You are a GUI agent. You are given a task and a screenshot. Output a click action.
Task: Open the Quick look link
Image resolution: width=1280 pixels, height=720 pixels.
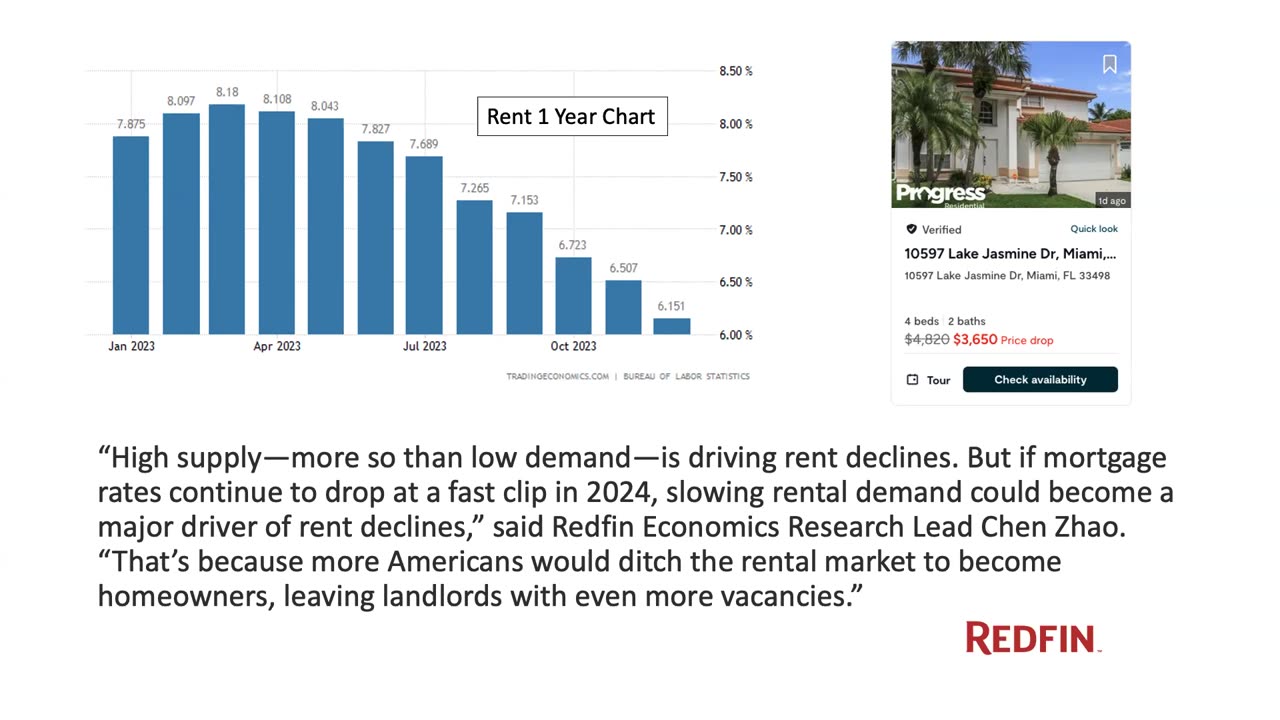pos(1094,229)
